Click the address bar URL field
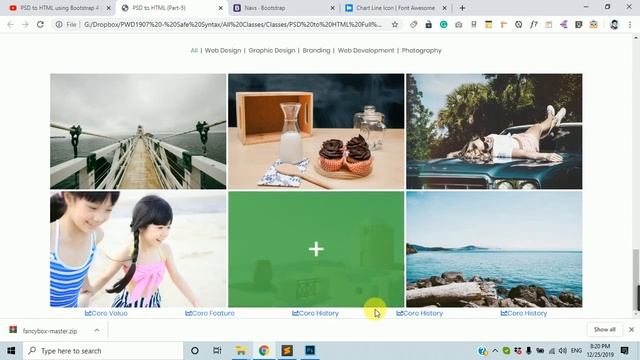640x360 pixels. coord(233,24)
